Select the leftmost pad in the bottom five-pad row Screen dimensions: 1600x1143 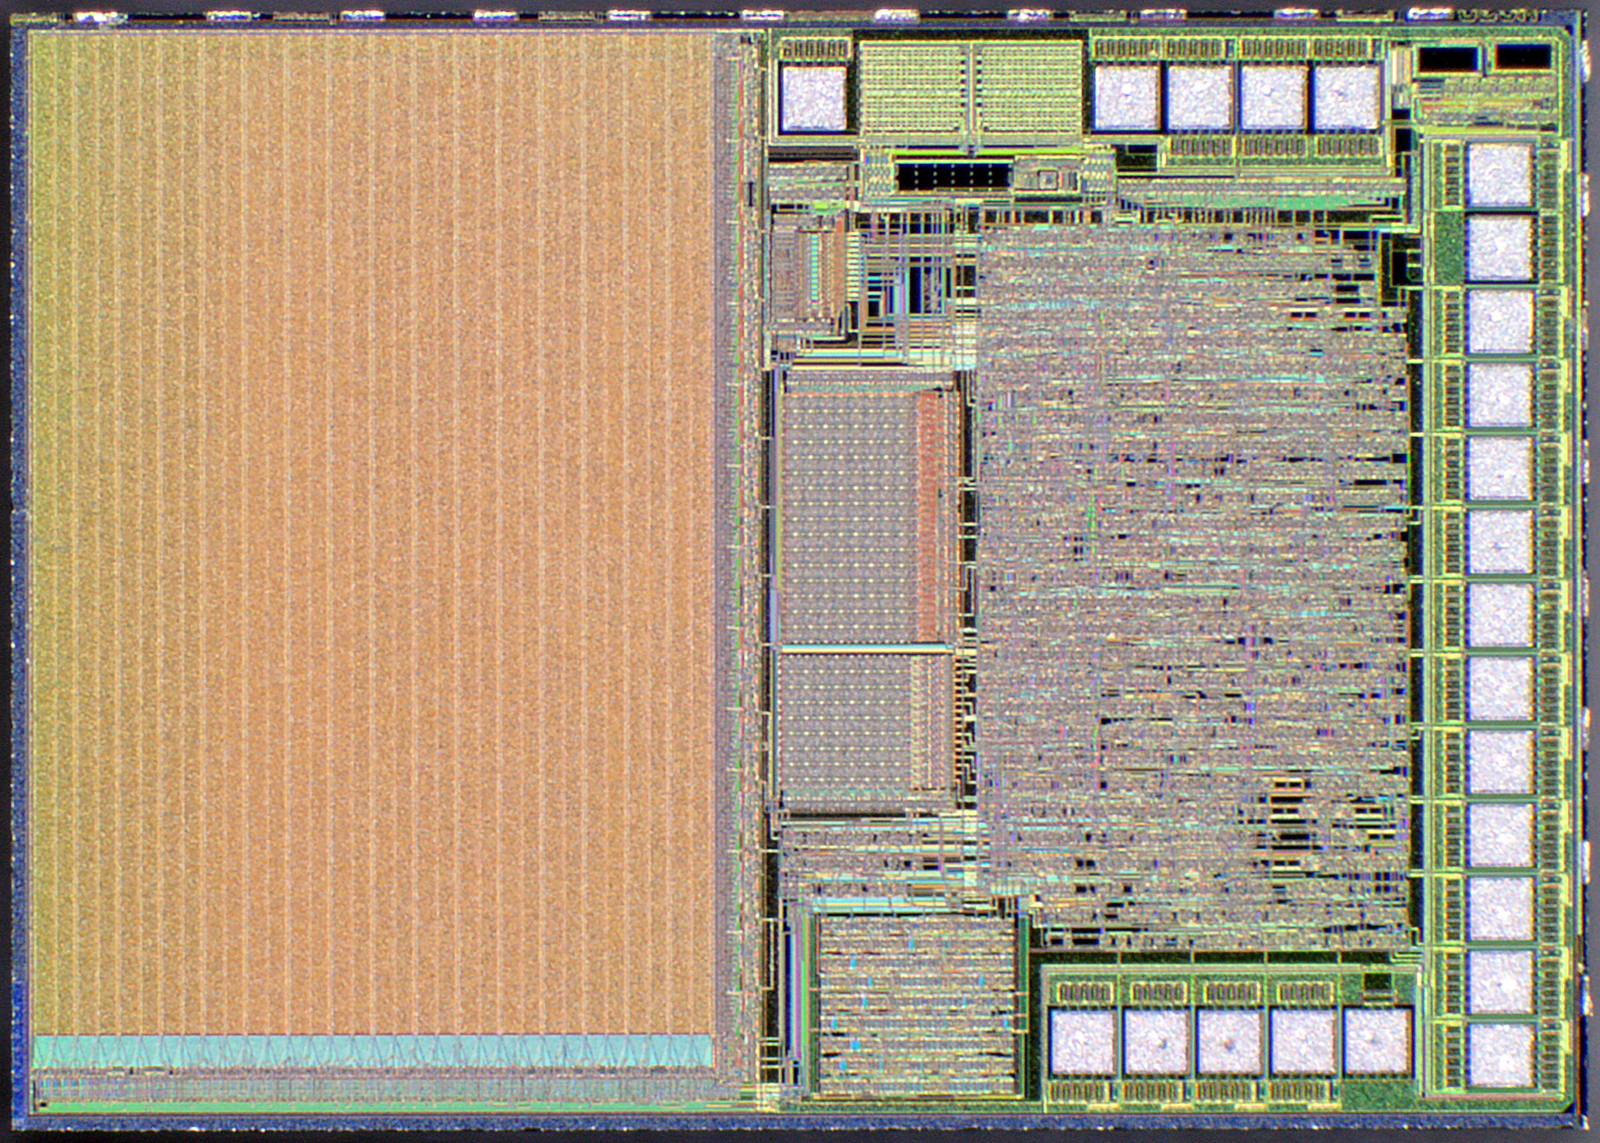point(1083,1041)
